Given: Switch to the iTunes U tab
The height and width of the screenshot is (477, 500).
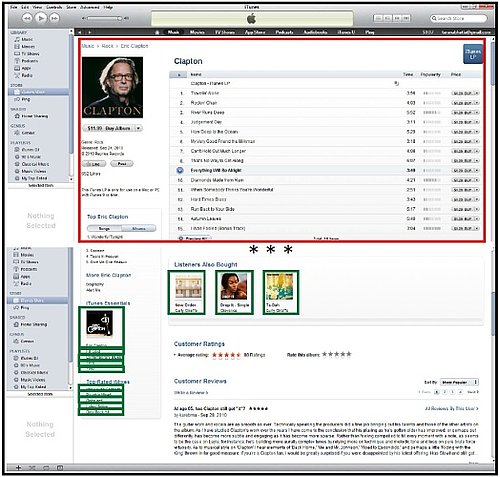Looking at the screenshot, I should (346, 32).
